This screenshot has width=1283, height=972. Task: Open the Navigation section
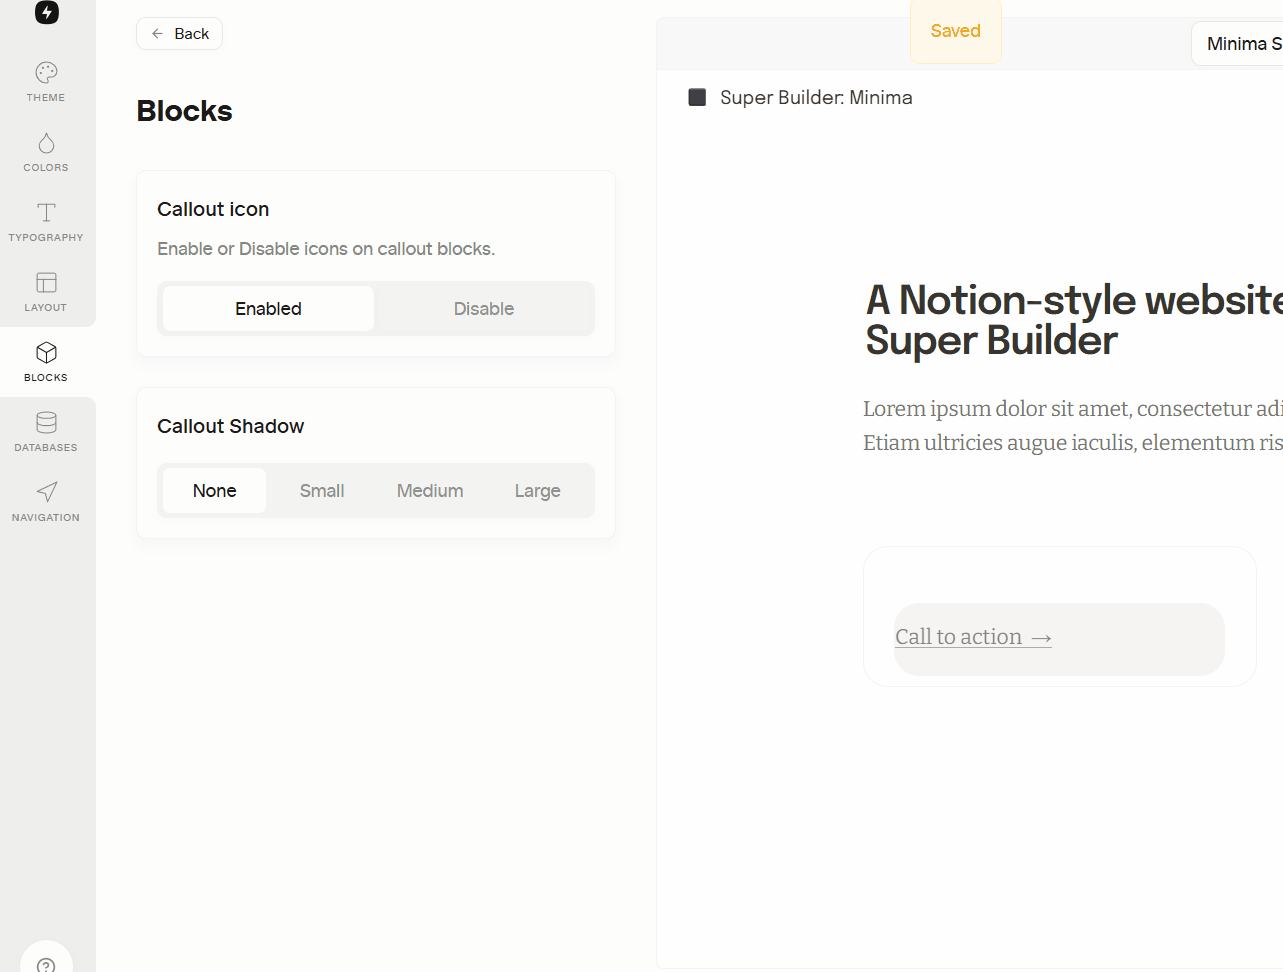[46, 502]
